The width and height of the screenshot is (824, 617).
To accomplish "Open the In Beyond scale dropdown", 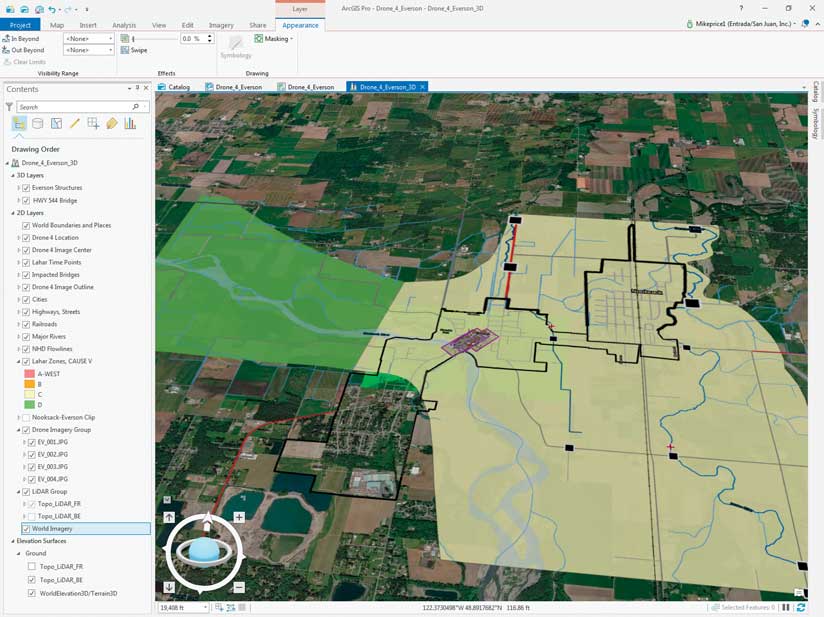I will point(110,39).
